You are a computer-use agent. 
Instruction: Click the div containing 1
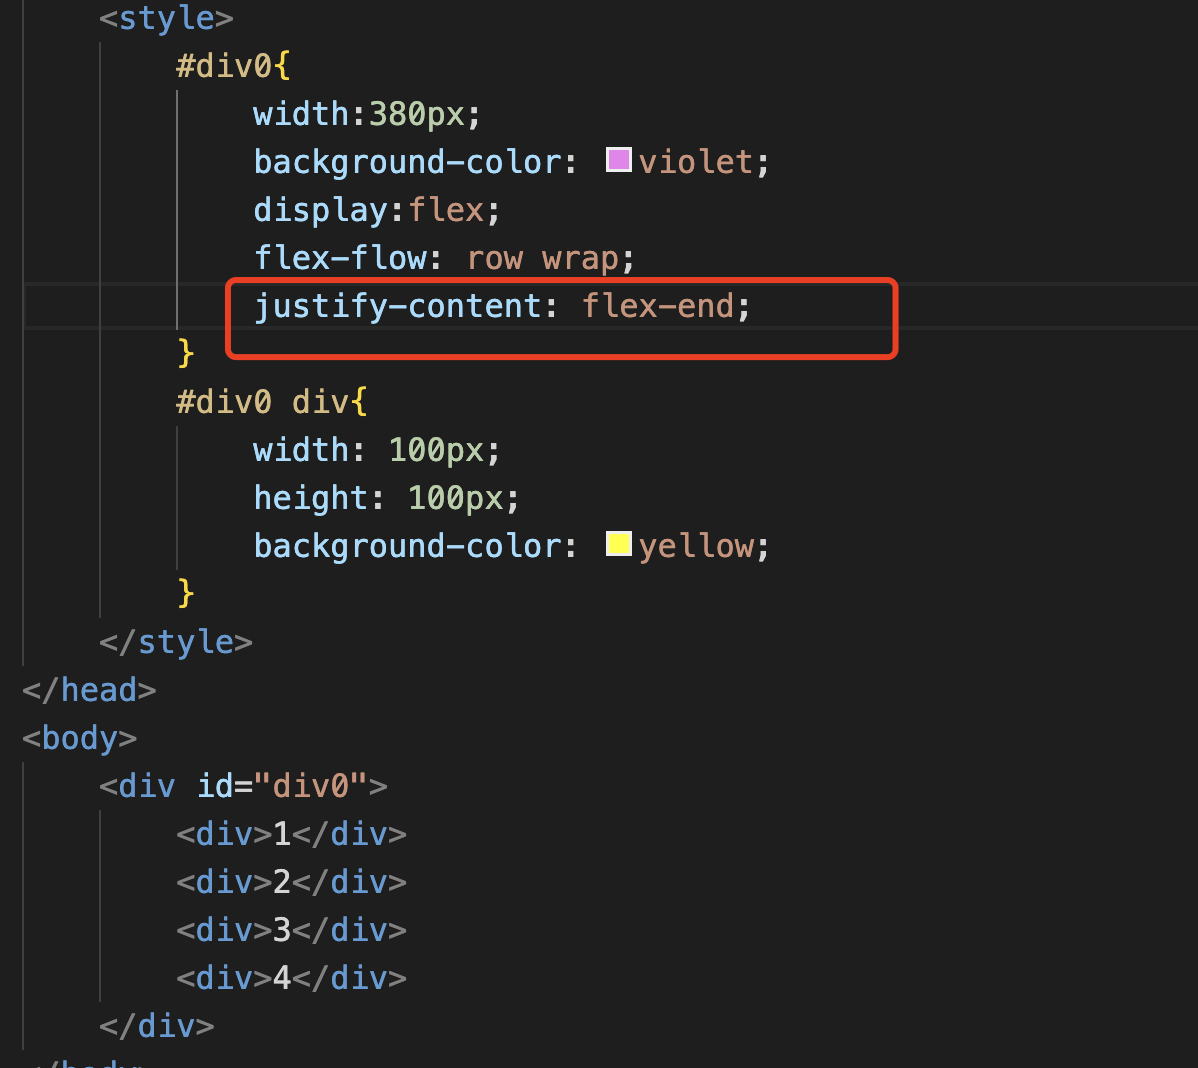pyautogui.click(x=291, y=834)
